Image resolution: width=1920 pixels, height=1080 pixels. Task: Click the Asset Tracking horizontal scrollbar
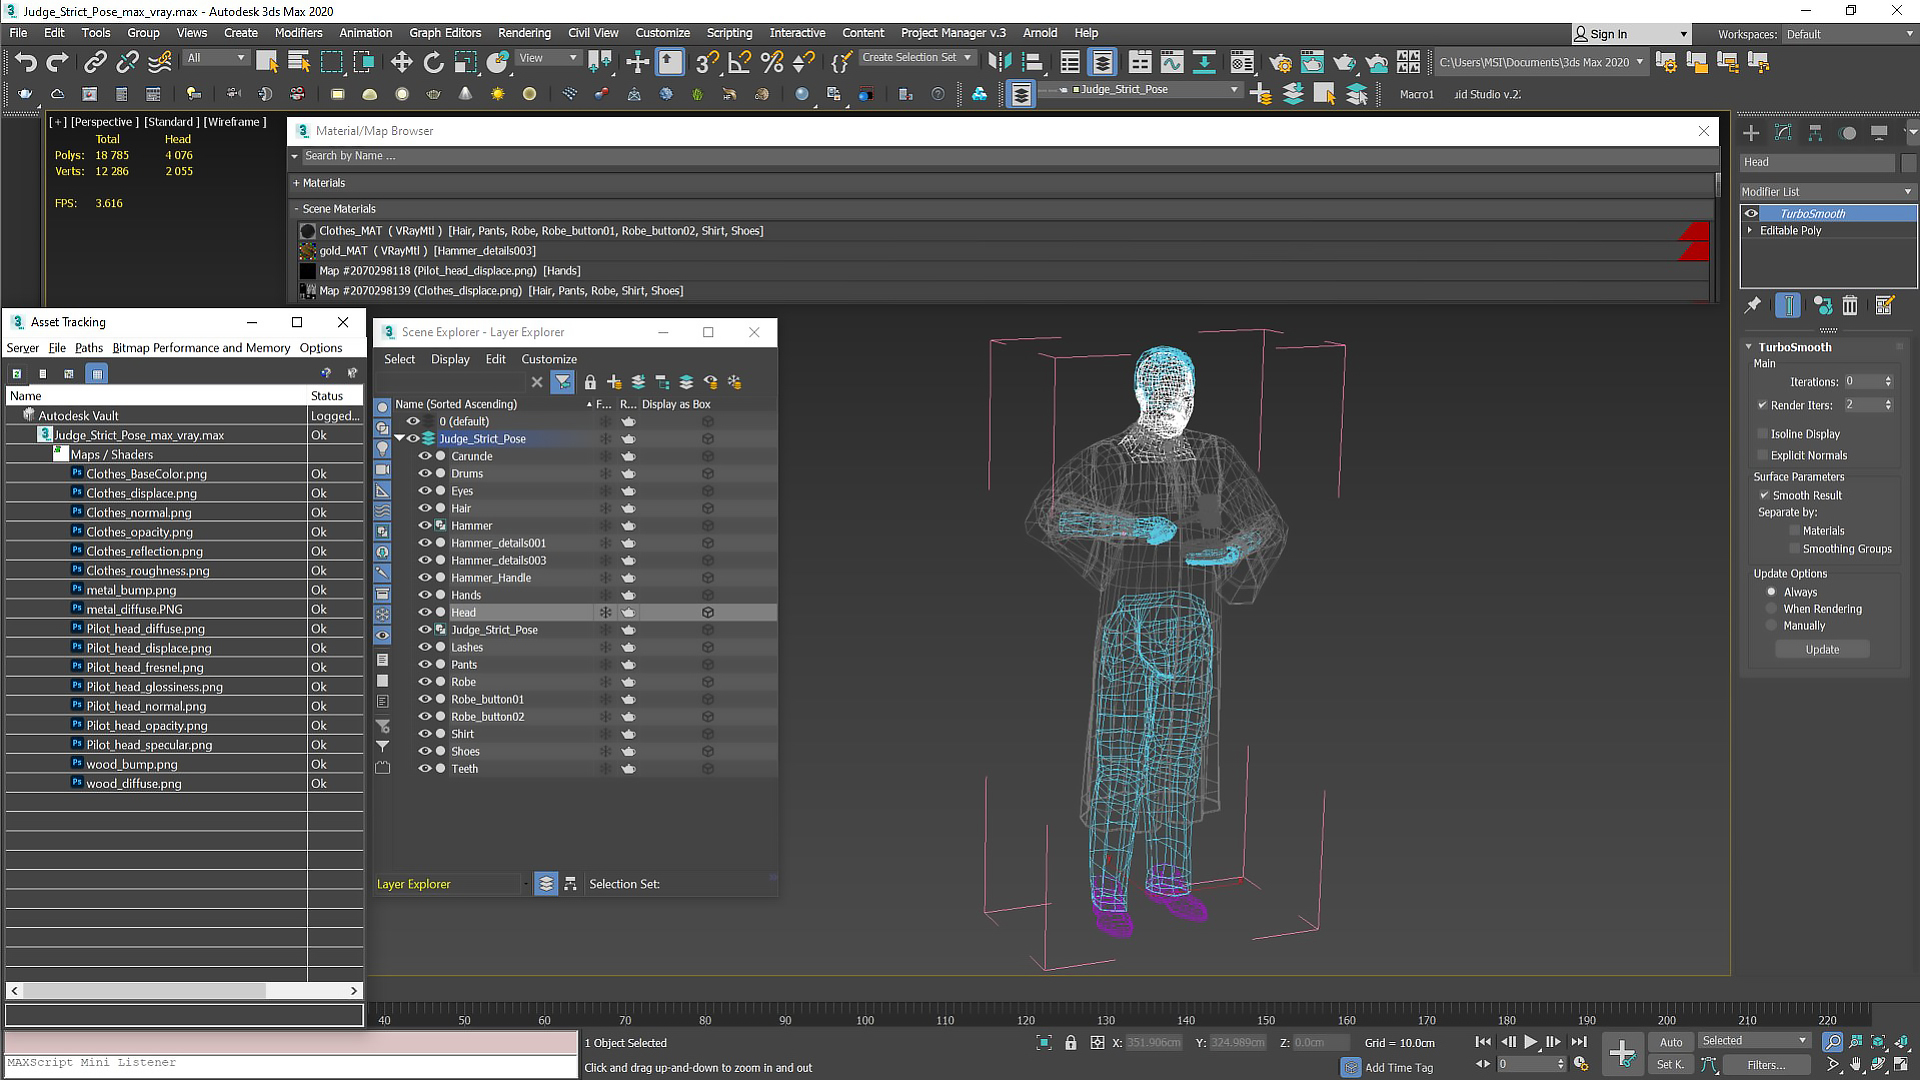184,990
